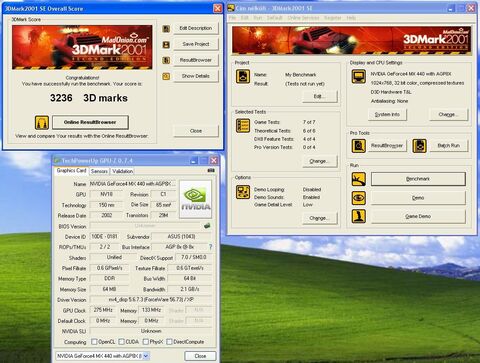Toggle the DirectCompute checkbox
This screenshot has width=480, height=363.
click(x=169, y=342)
